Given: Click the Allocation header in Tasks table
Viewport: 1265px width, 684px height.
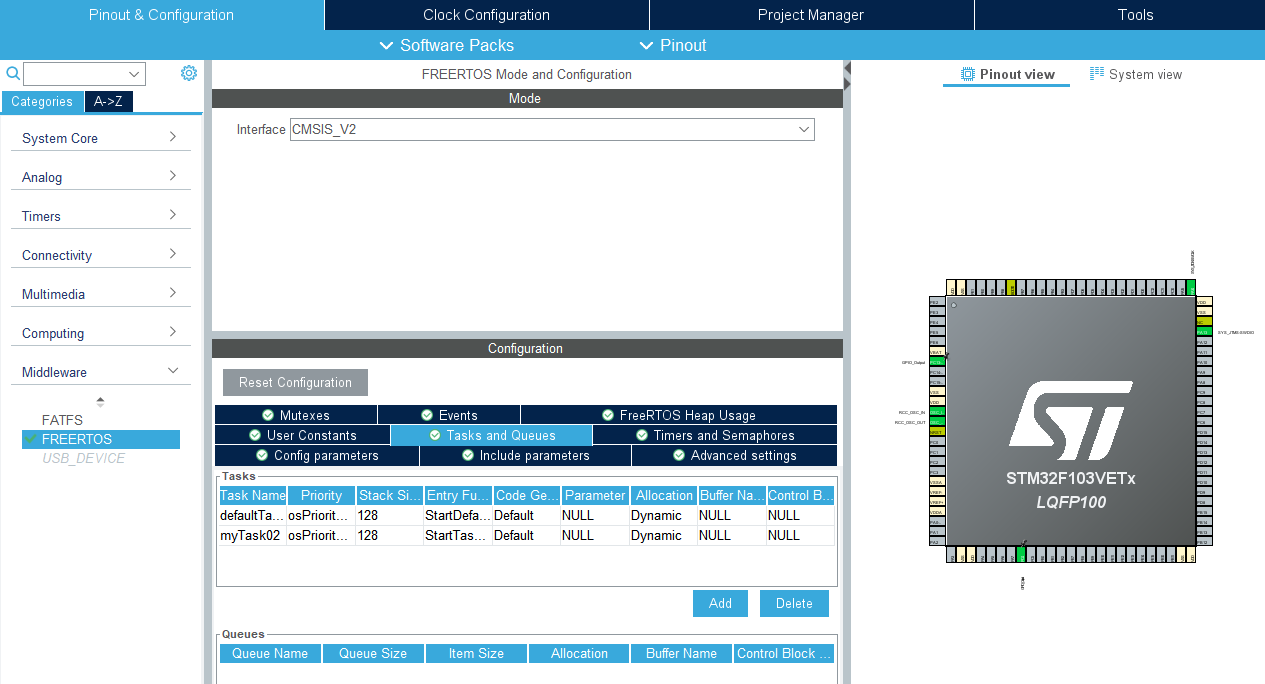Looking at the screenshot, I should (x=664, y=495).
